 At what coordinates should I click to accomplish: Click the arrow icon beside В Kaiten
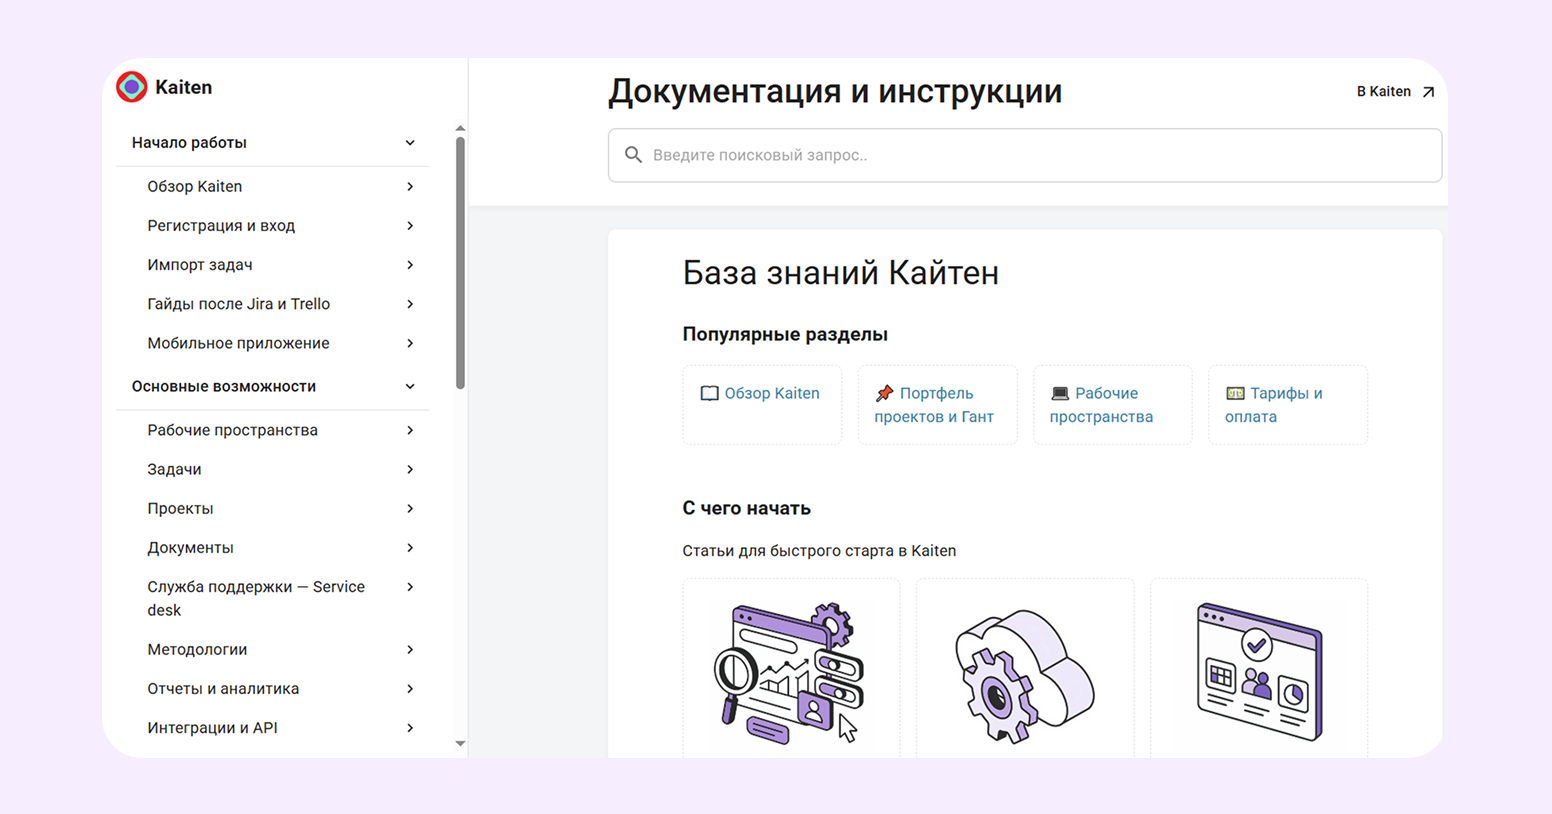click(1429, 90)
